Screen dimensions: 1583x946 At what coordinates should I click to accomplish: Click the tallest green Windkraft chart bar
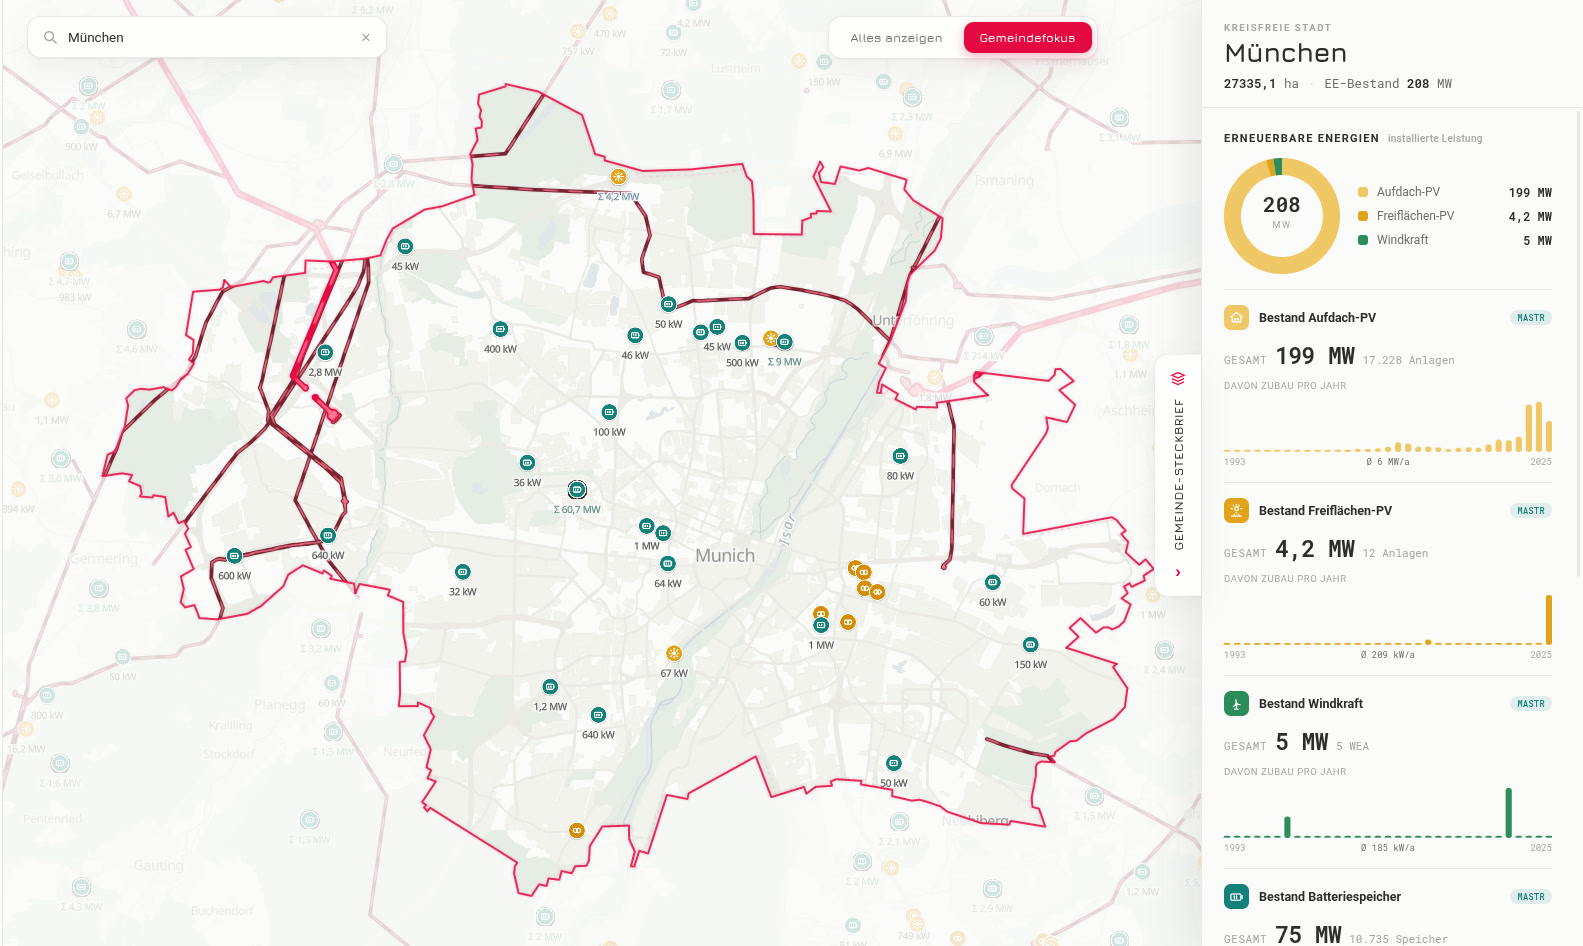1508,812
